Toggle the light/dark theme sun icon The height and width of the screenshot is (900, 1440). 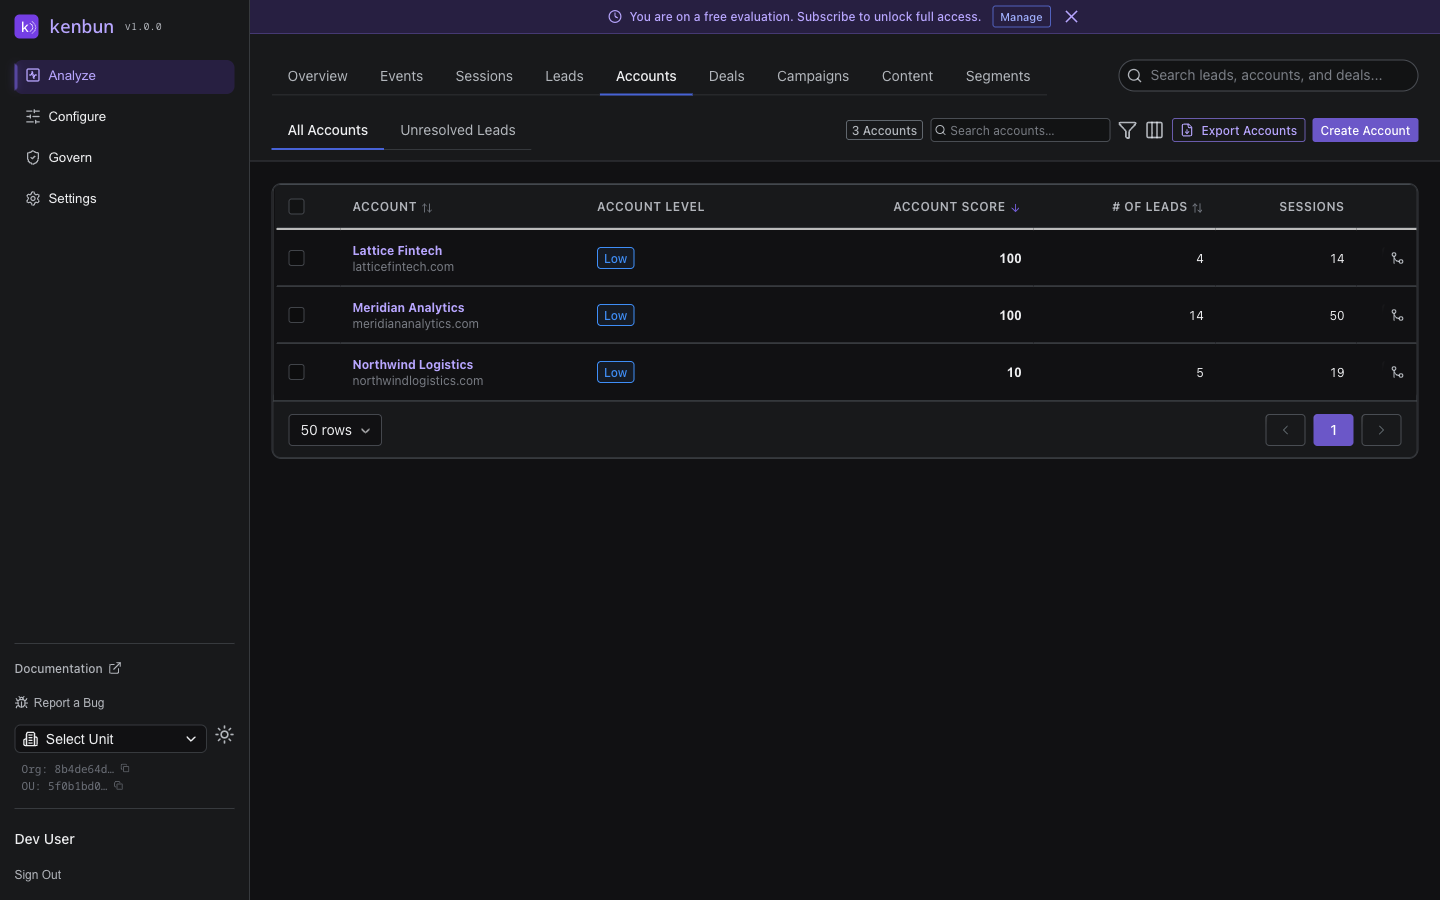pos(225,735)
